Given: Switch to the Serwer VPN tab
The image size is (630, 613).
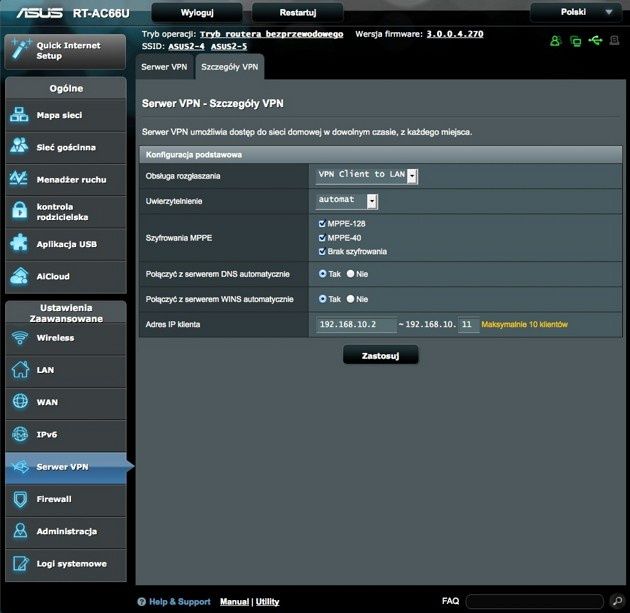Looking at the screenshot, I should click(x=164, y=67).
